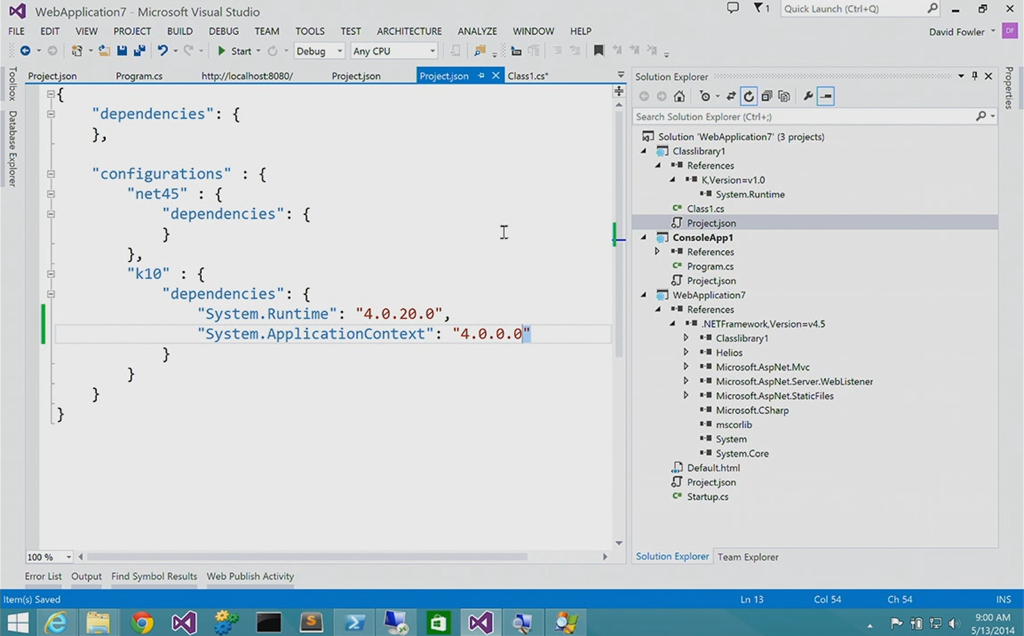The image size is (1024, 636).
Task: Open the Find Symbol Results panel
Action: pyautogui.click(x=154, y=576)
